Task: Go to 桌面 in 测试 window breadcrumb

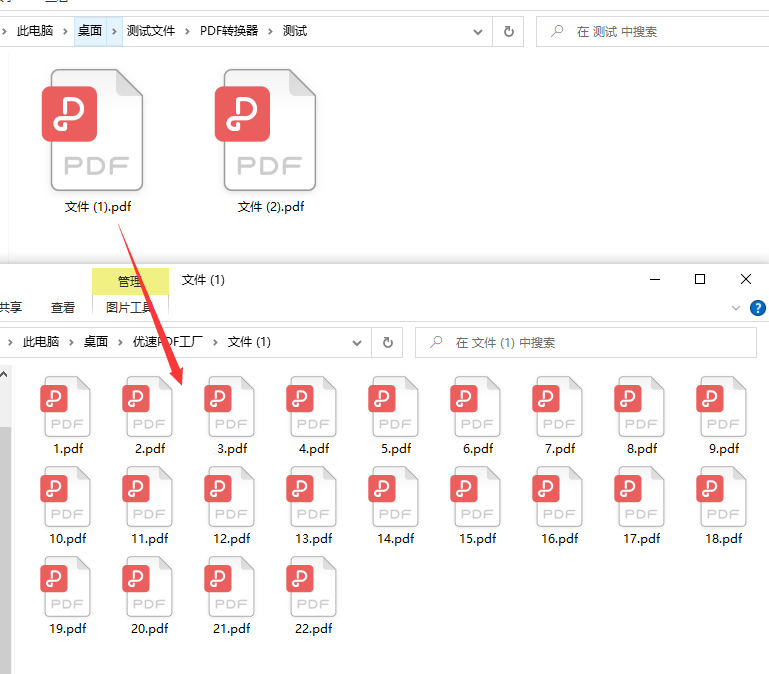Action: tap(90, 31)
